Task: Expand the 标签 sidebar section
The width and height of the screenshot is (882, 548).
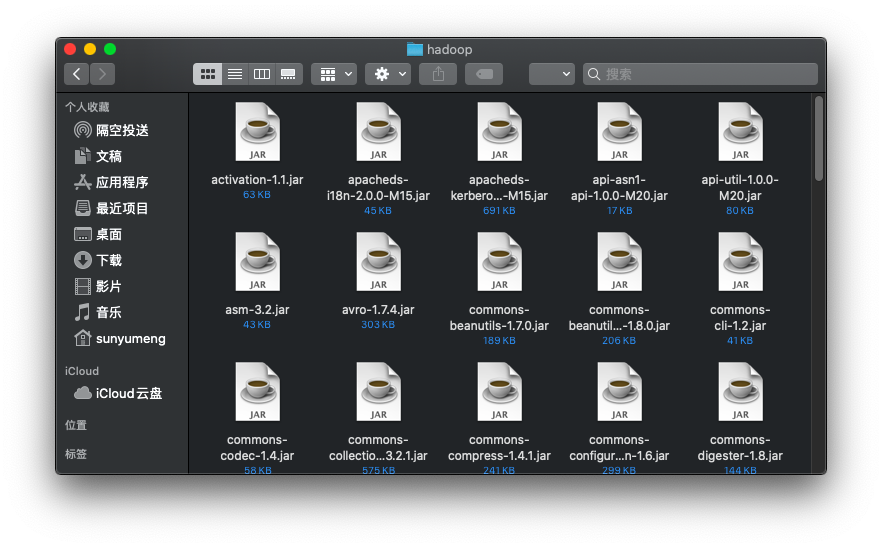Action: click(76, 454)
